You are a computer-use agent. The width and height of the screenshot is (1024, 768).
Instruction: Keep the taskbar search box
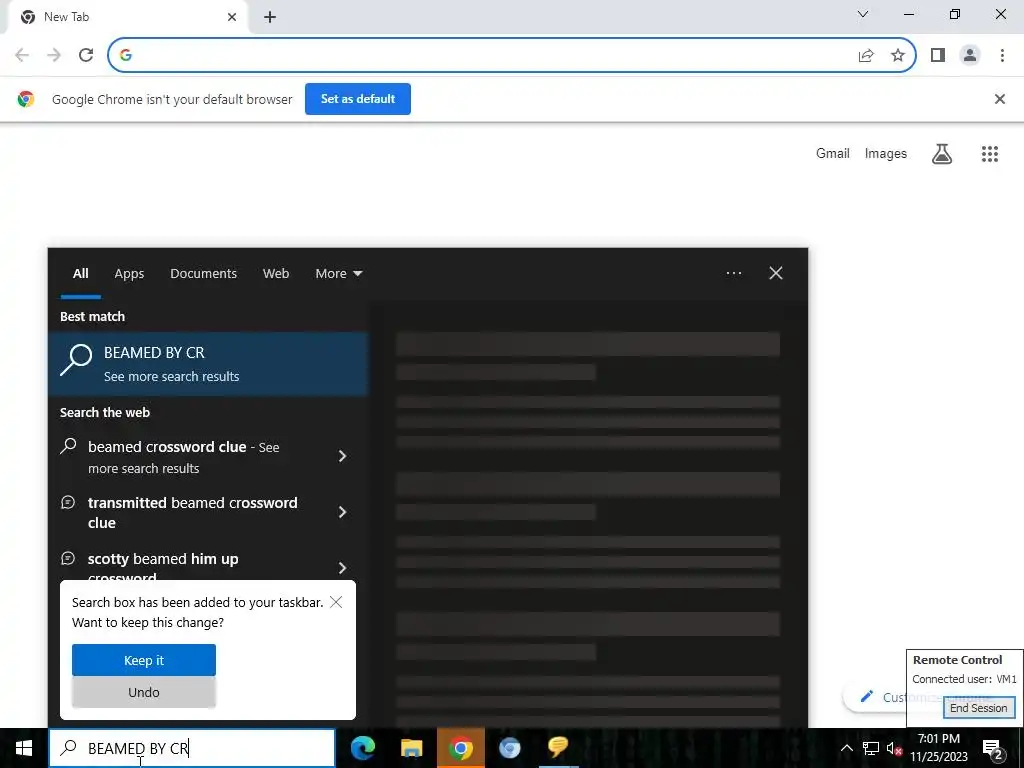click(x=144, y=660)
